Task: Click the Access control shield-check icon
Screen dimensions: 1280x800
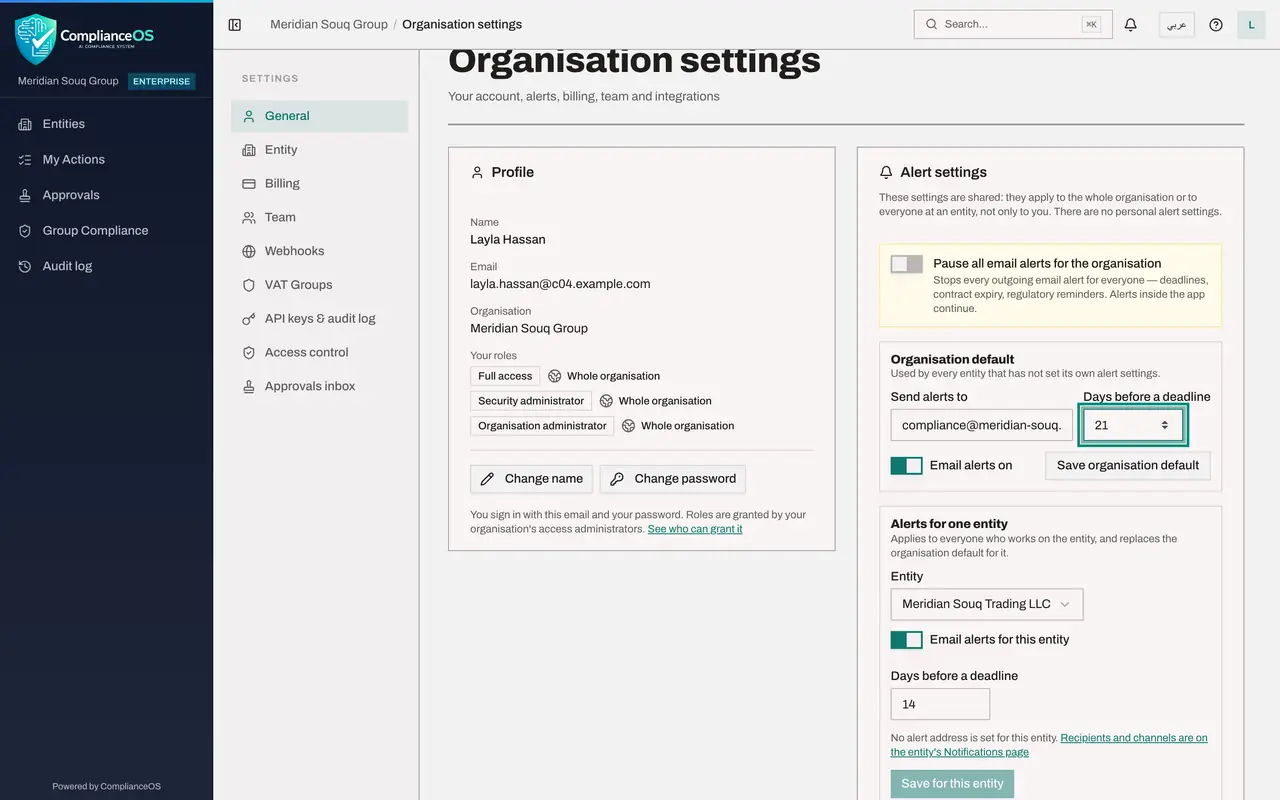Action: 249,352
